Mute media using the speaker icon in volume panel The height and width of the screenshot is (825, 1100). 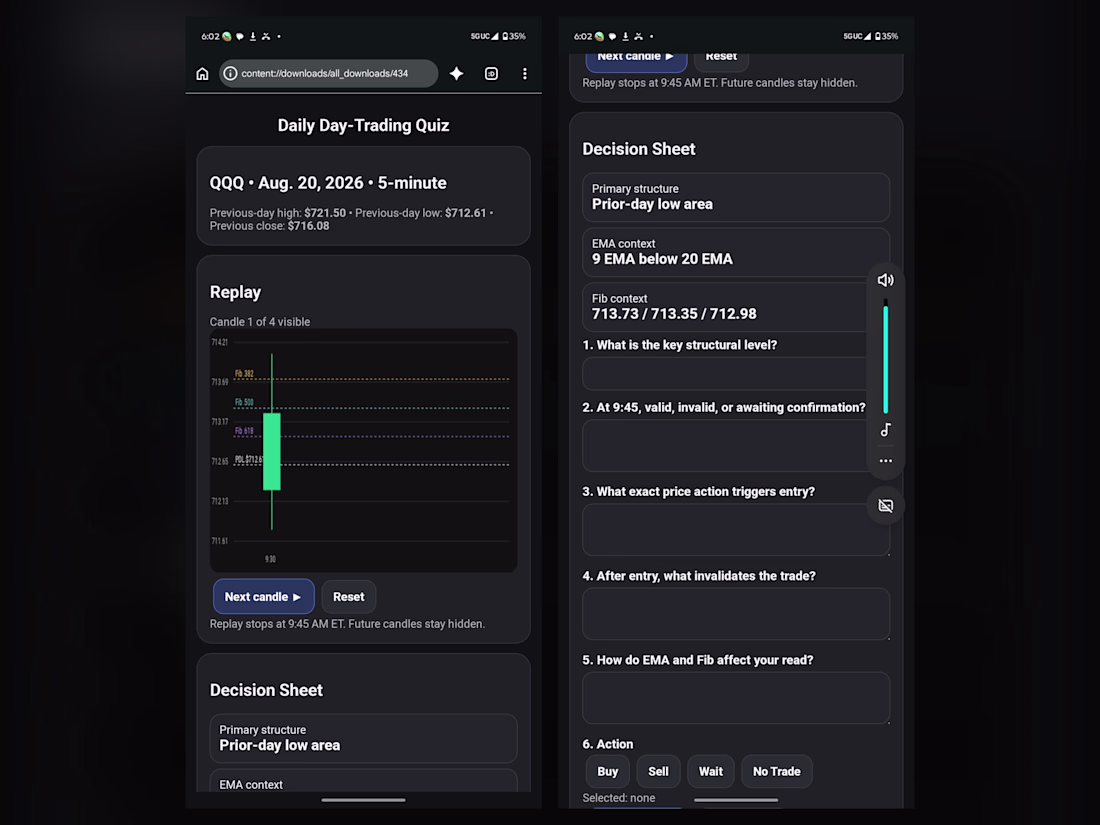click(885, 281)
